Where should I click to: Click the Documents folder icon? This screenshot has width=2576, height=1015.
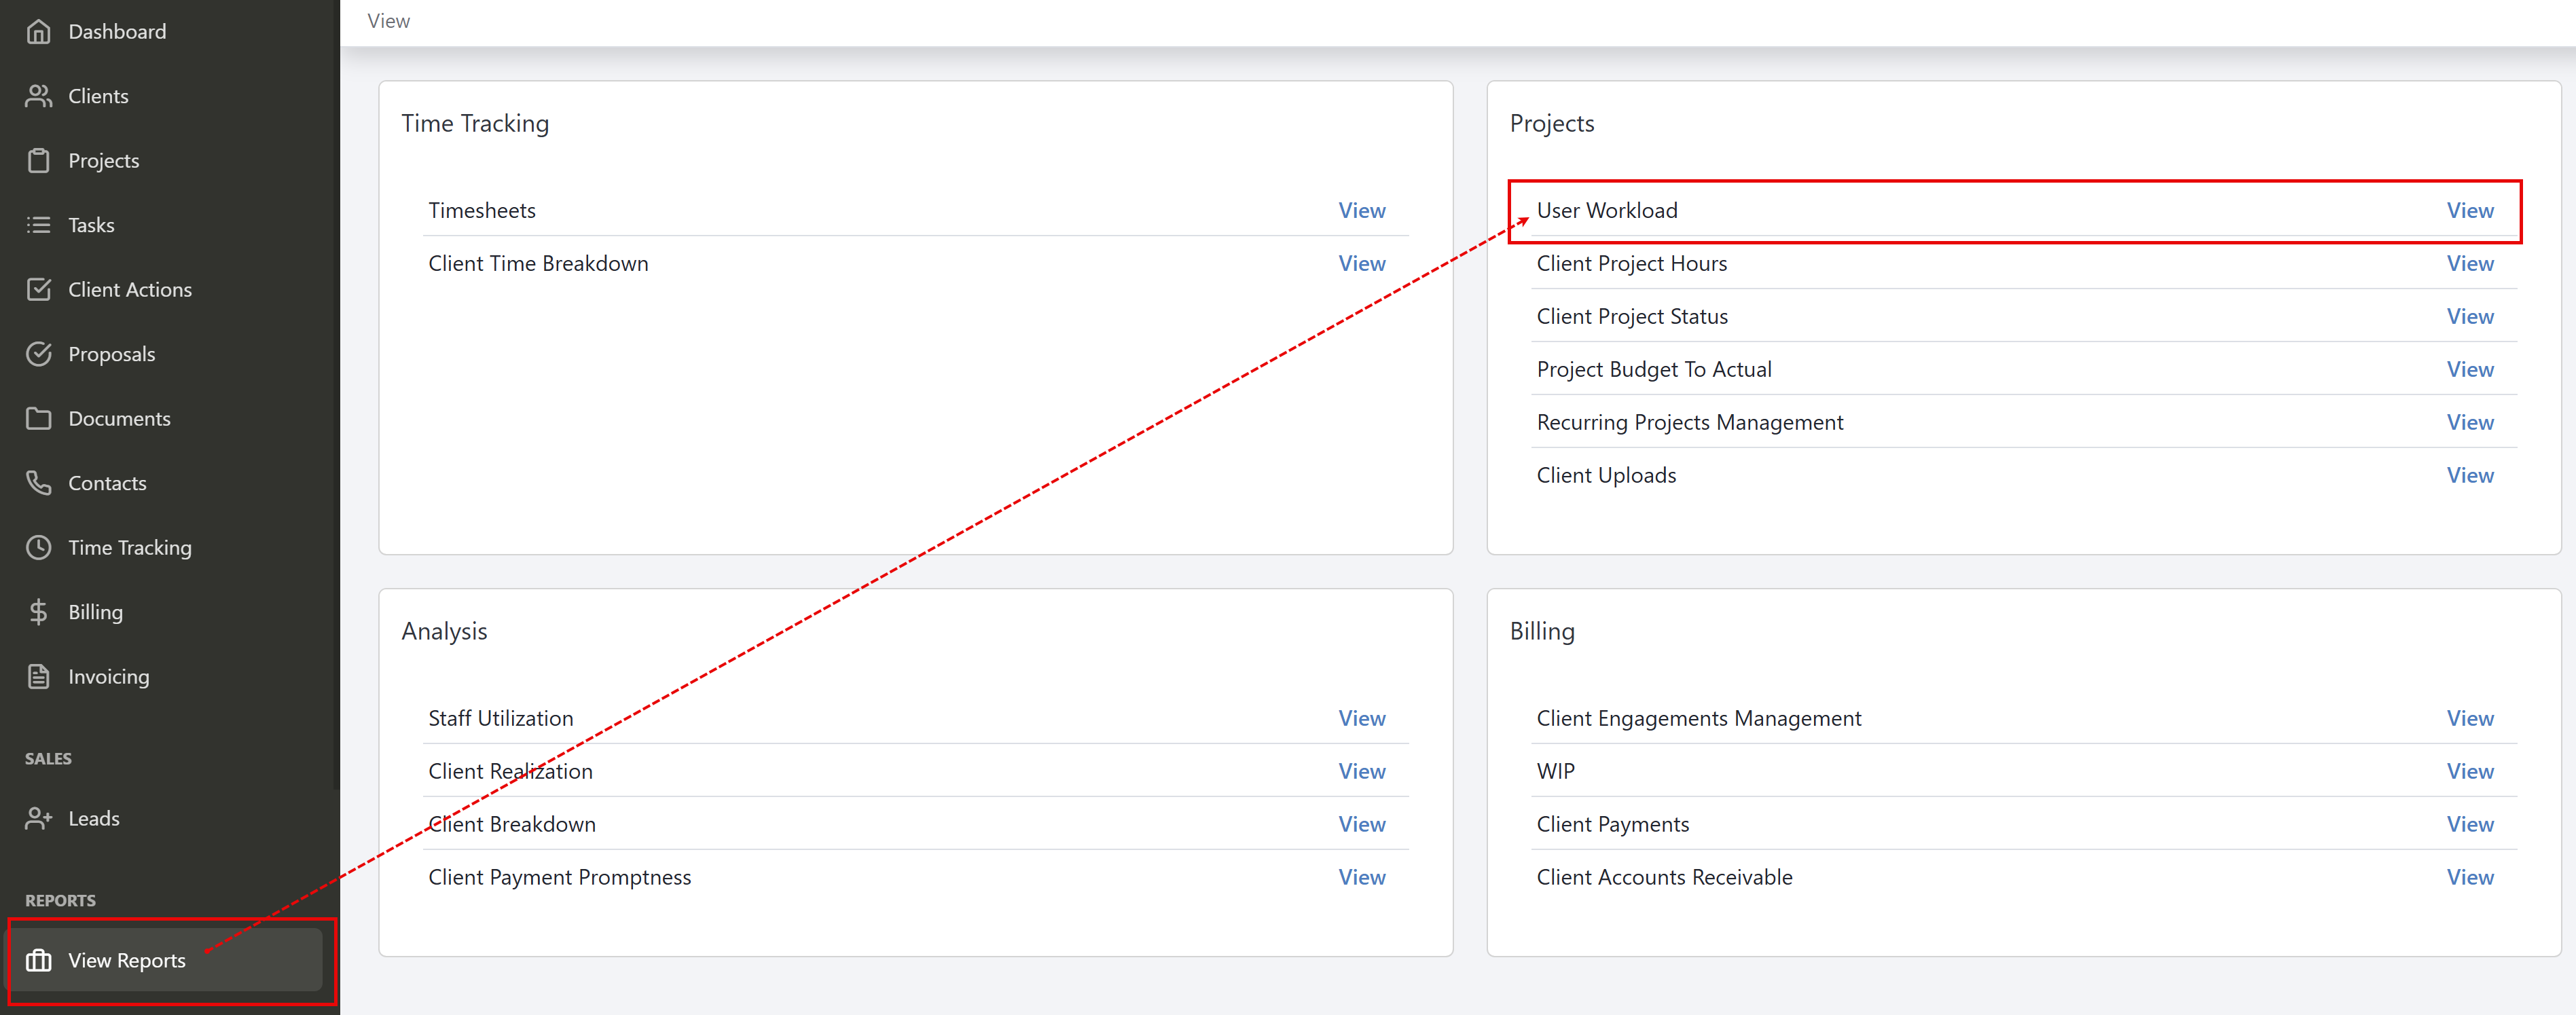(x=39, y=418)
